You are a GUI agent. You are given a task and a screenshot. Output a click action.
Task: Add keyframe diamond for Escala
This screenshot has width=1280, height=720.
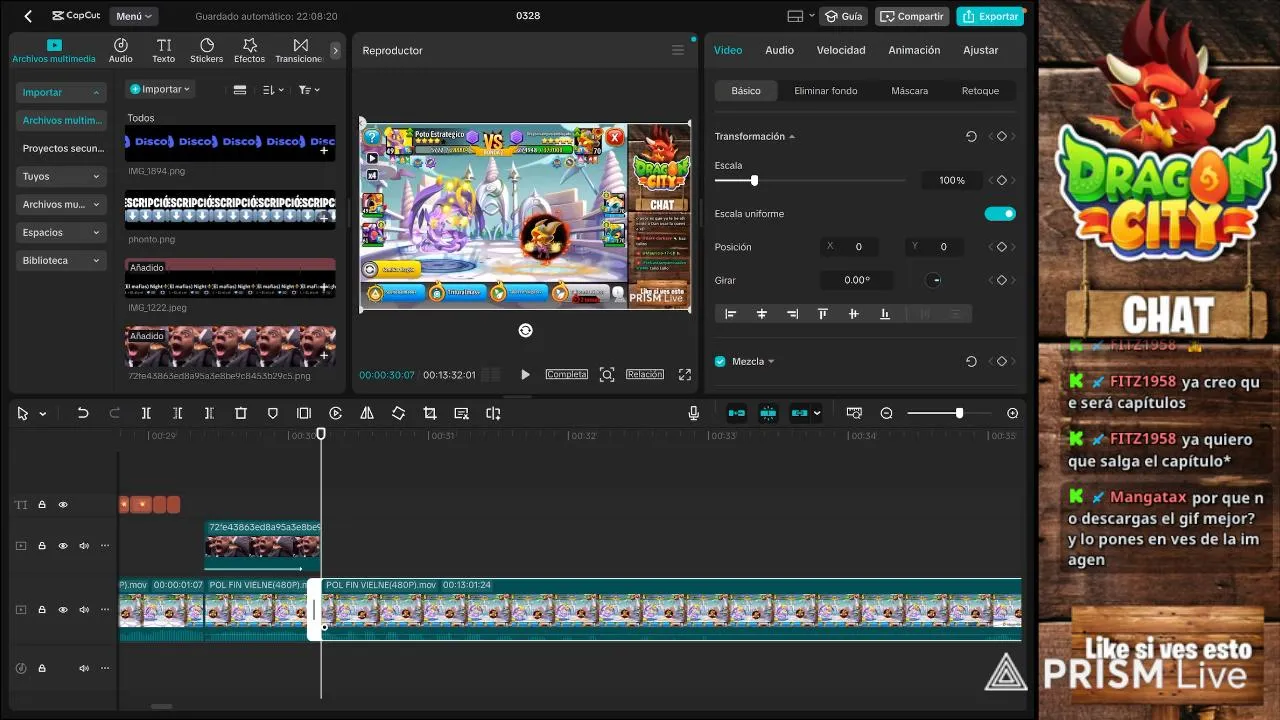1001,180
